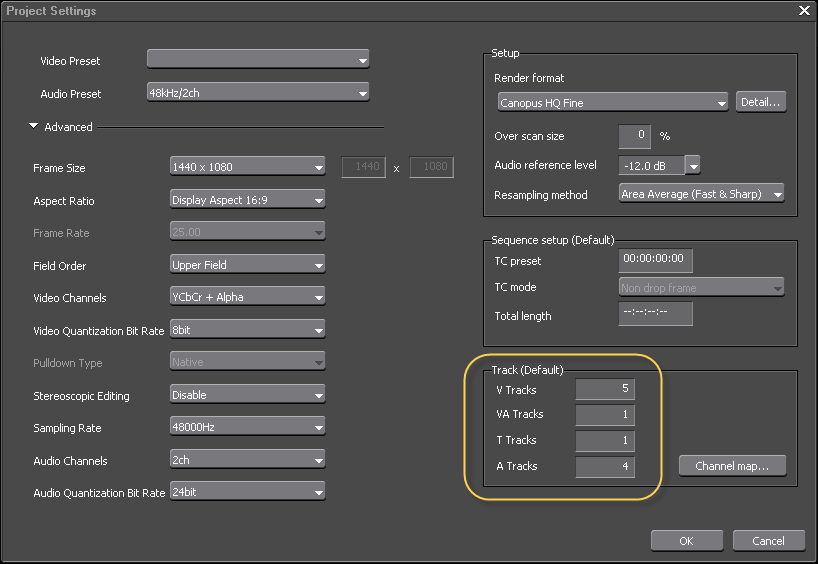Open the Audio Preset dropdown
The width and height of the screenshot is (818, 564).
click(x=258, y=94)
